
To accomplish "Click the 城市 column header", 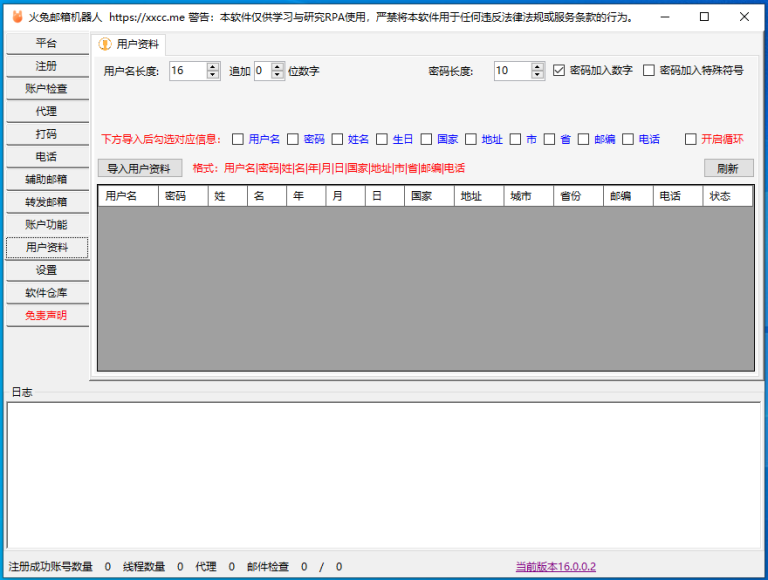I will point(528,196).
